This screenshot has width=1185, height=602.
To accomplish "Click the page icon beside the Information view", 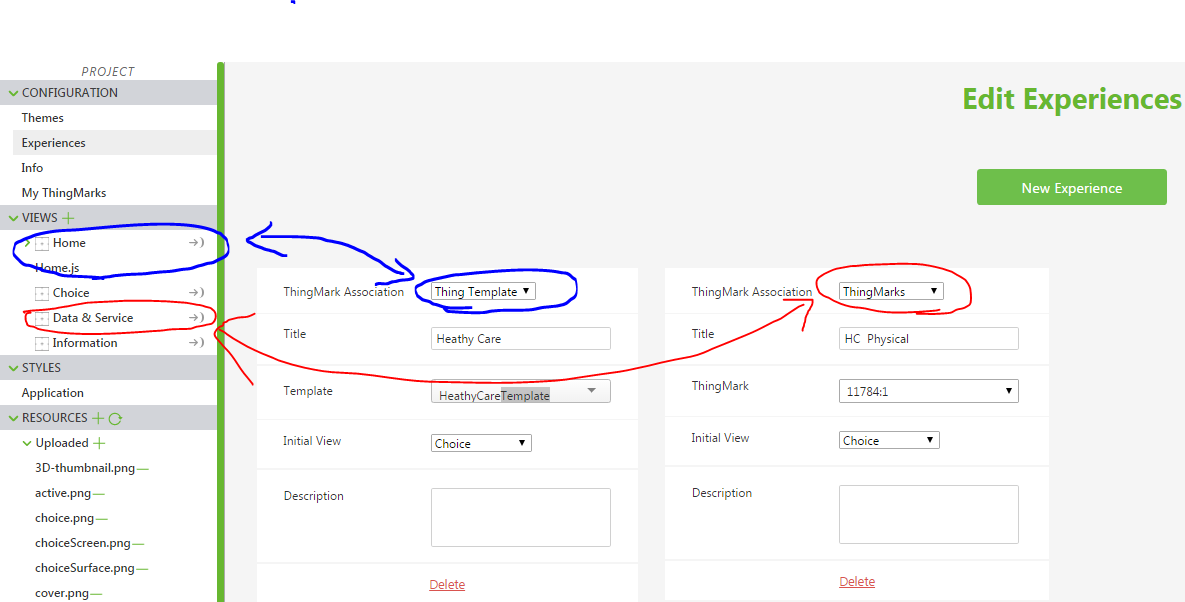I will (42, 343).
